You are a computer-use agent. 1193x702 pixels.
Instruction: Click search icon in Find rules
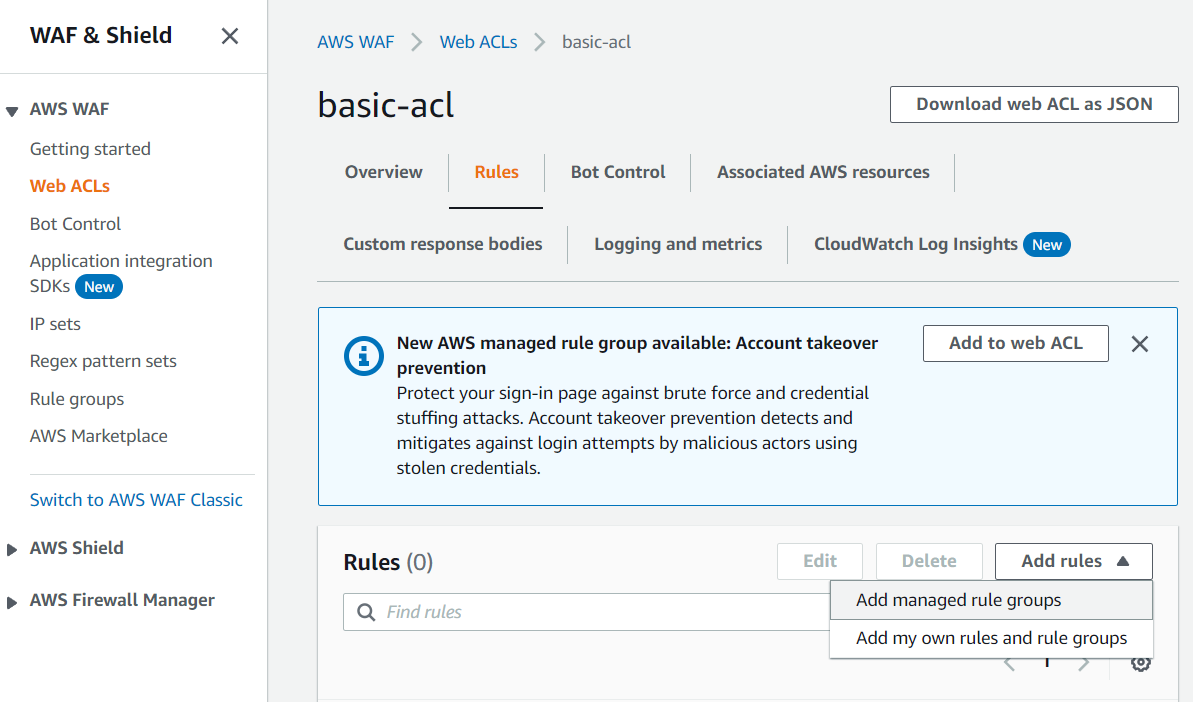coord(367,612)
